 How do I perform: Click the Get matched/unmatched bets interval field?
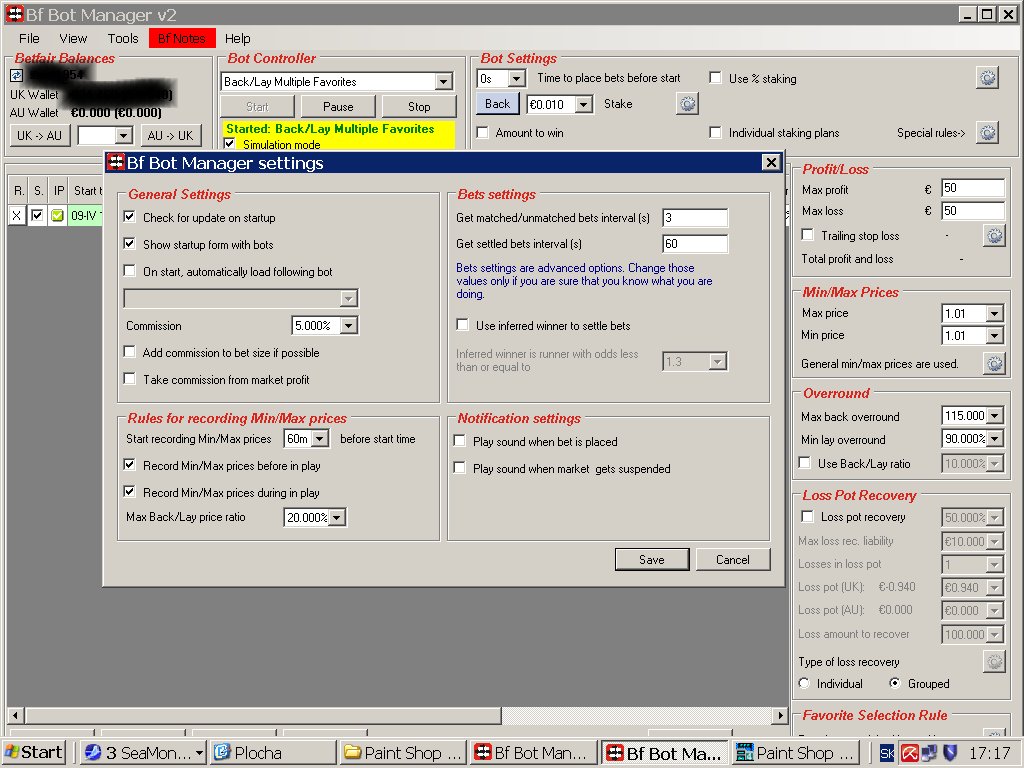coord(695,217)
